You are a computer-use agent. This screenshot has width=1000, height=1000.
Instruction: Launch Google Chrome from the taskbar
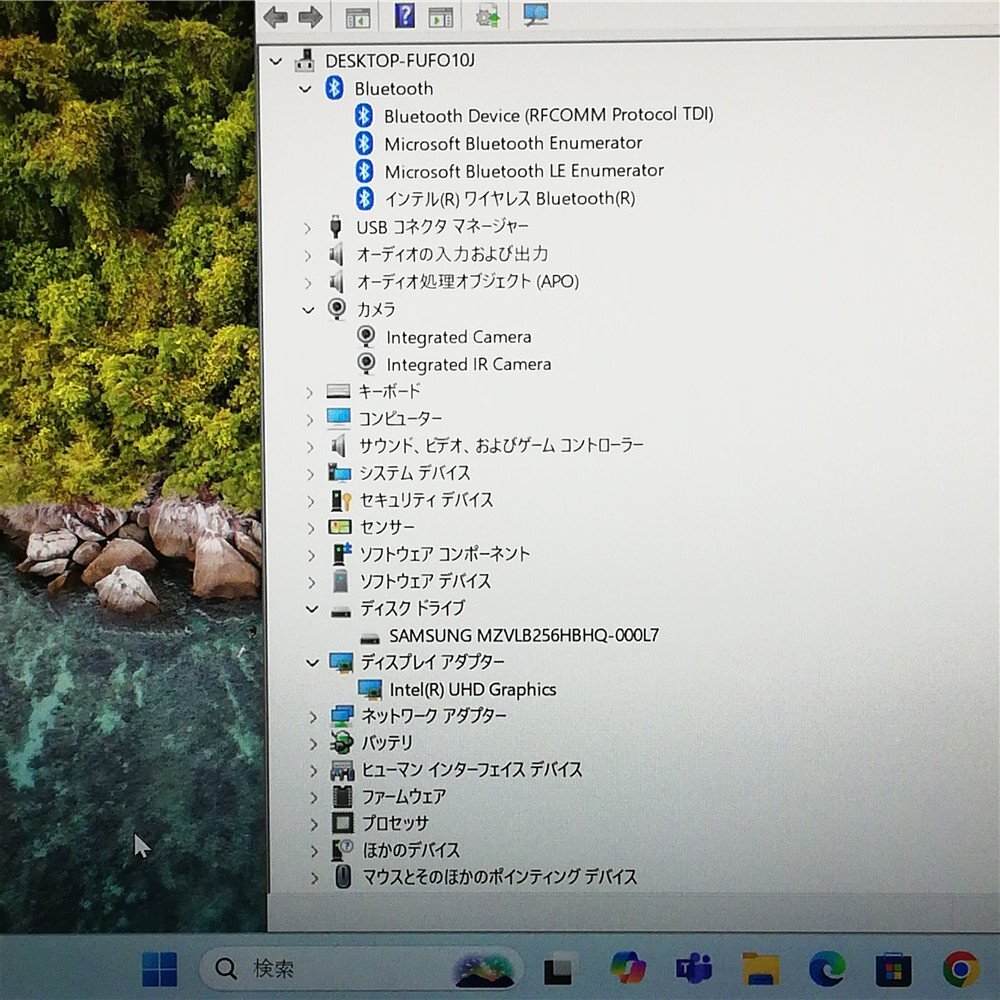tap(962, 969)
